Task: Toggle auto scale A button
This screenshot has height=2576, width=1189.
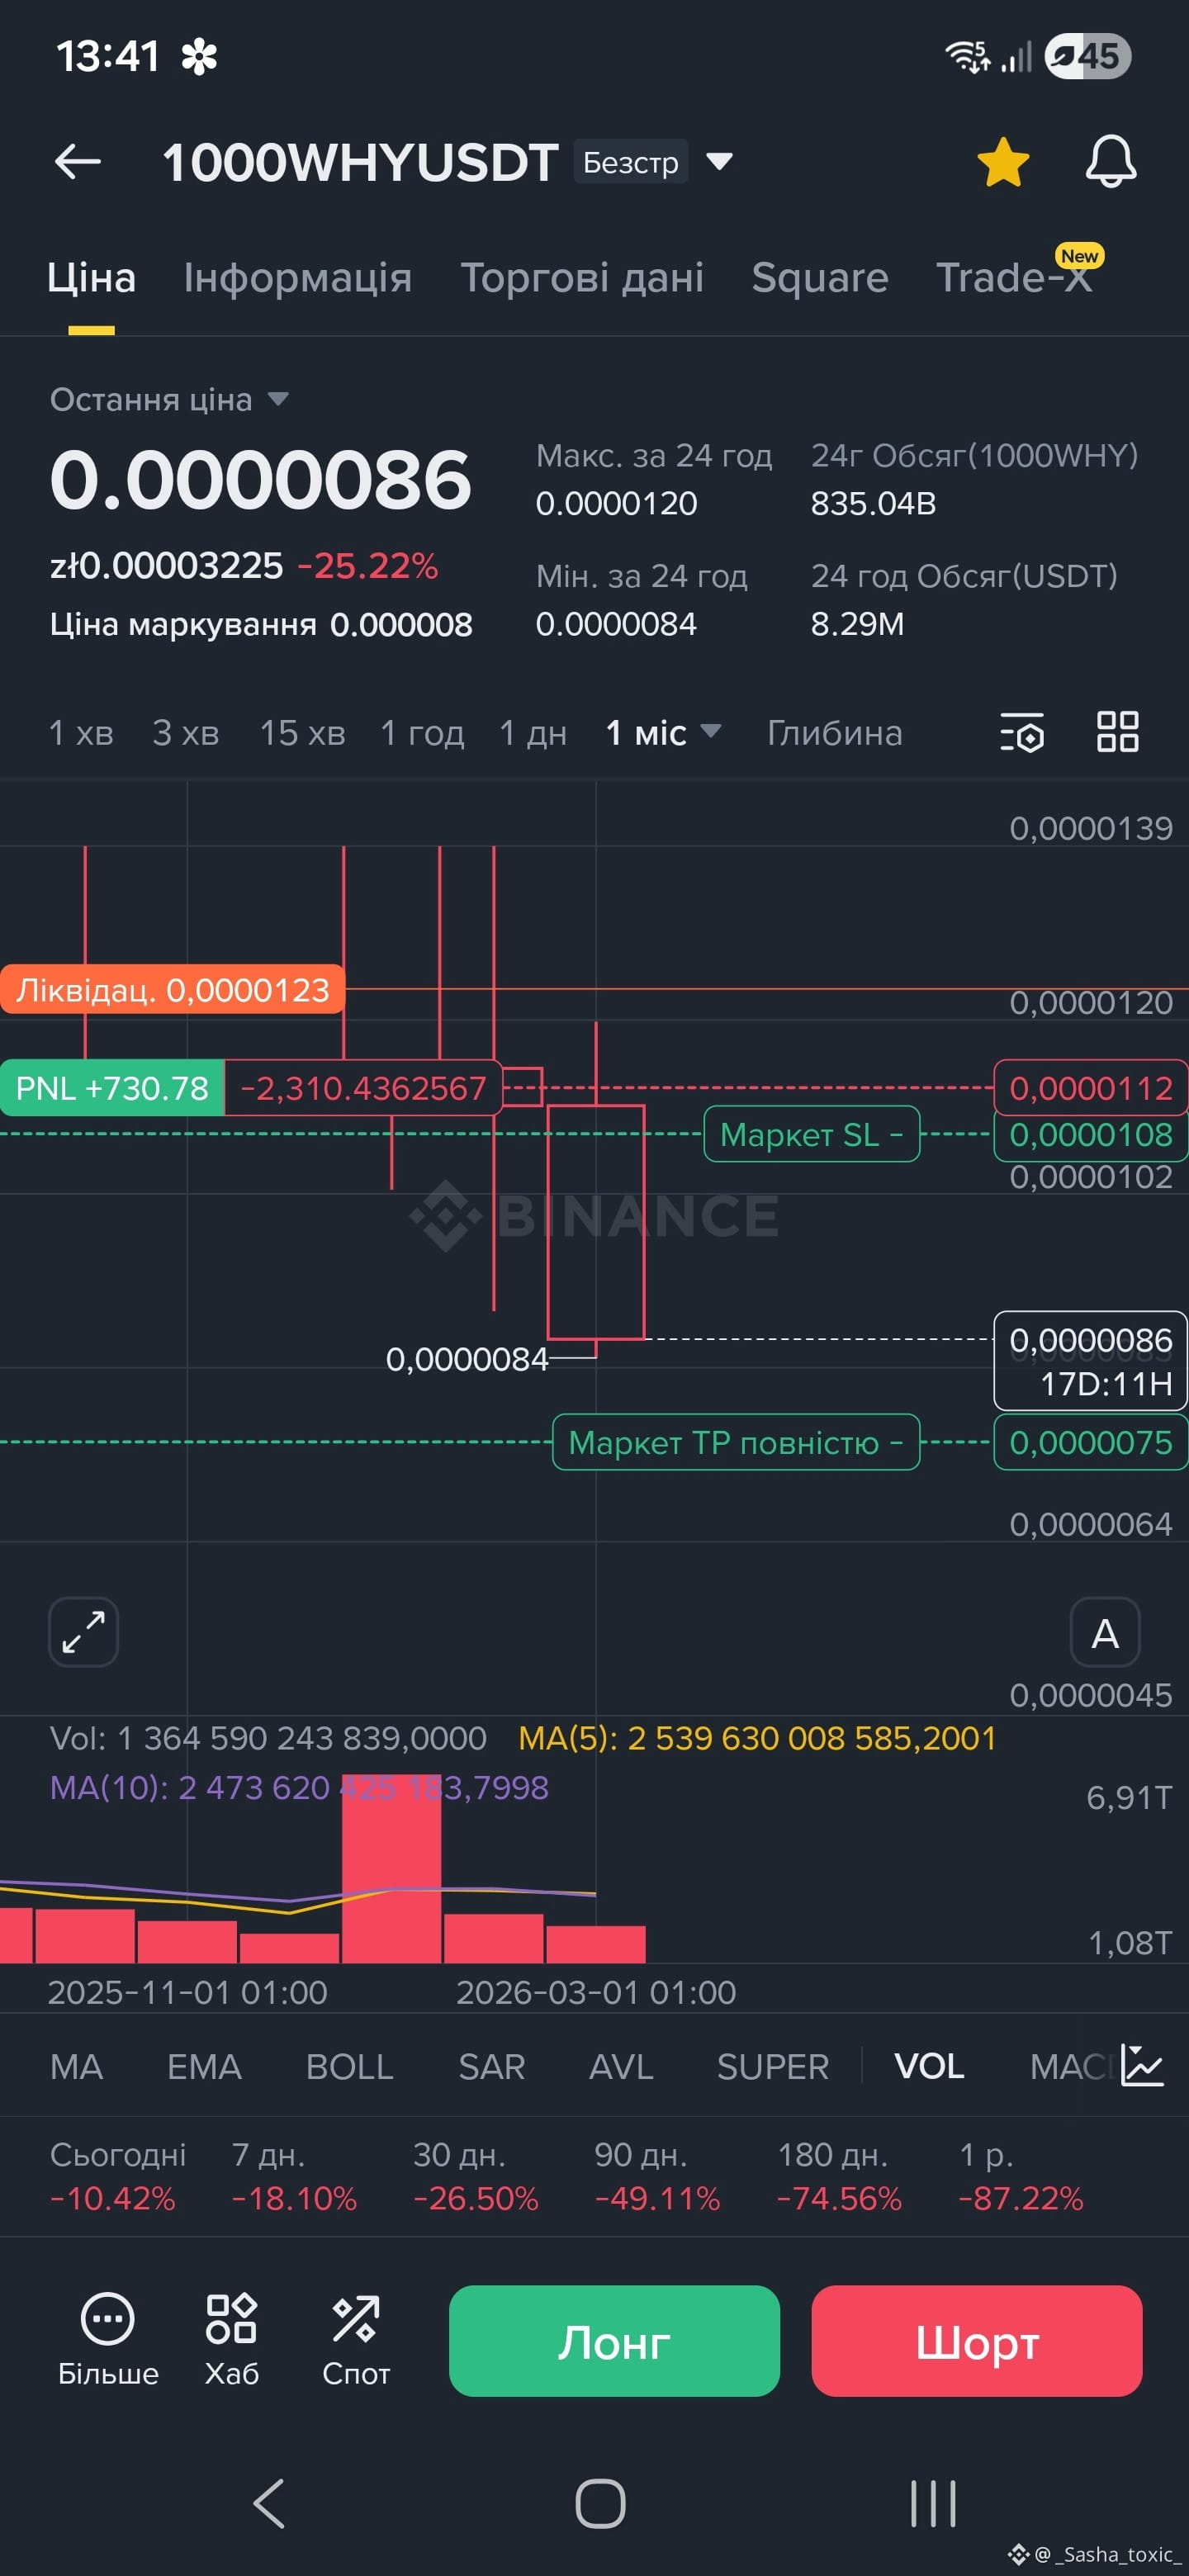Action: pyautogui.click(x=1105, y=1632)
